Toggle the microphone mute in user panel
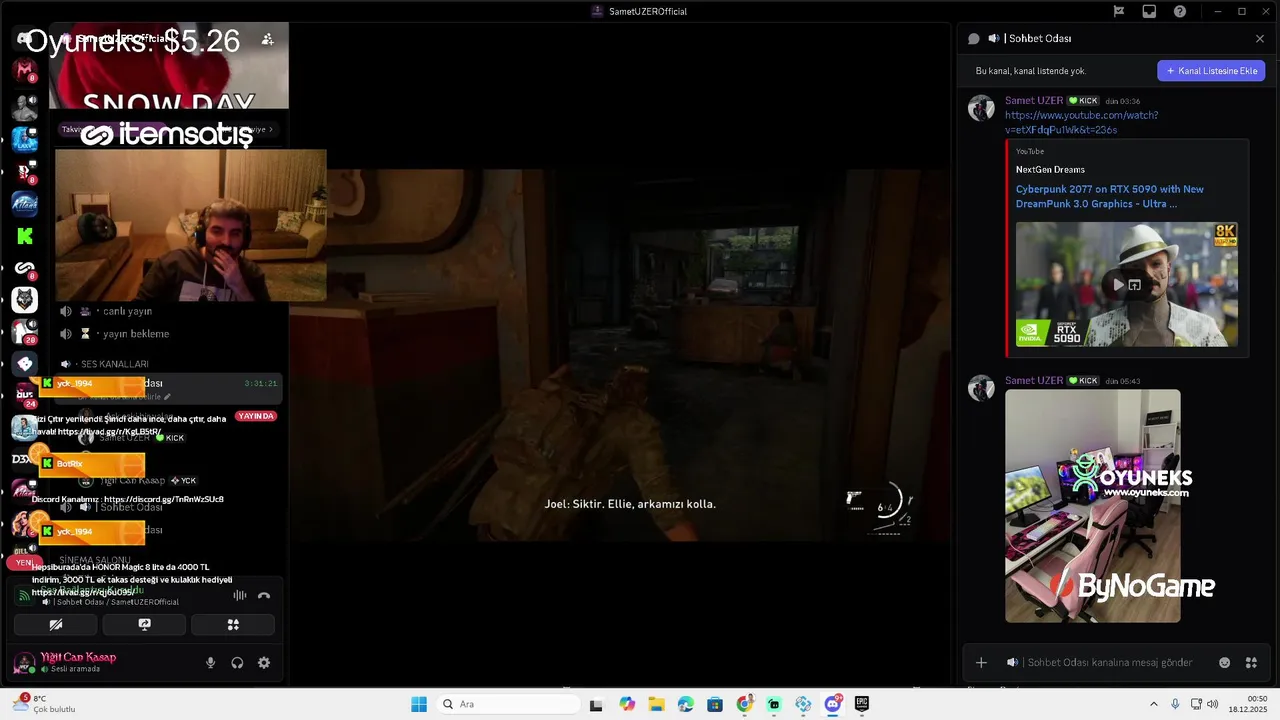The image size is (1280, 720). pos(210,663)
